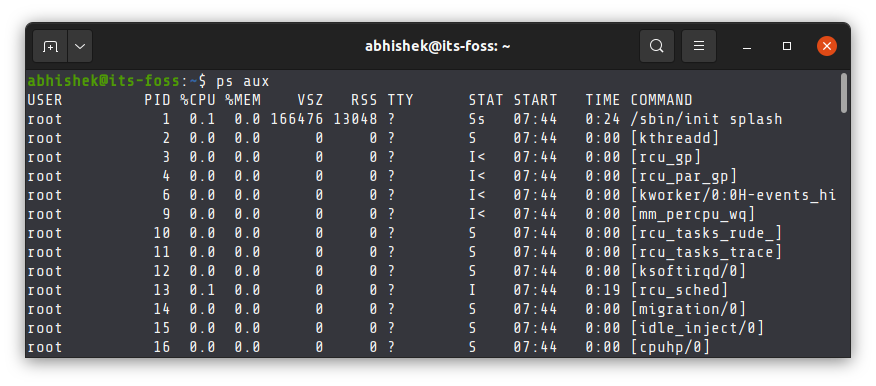The height and width of the screenshot is (386, 876).
Task: Click the [ksoftirqd/0] process entry
Action: point(688,271)
